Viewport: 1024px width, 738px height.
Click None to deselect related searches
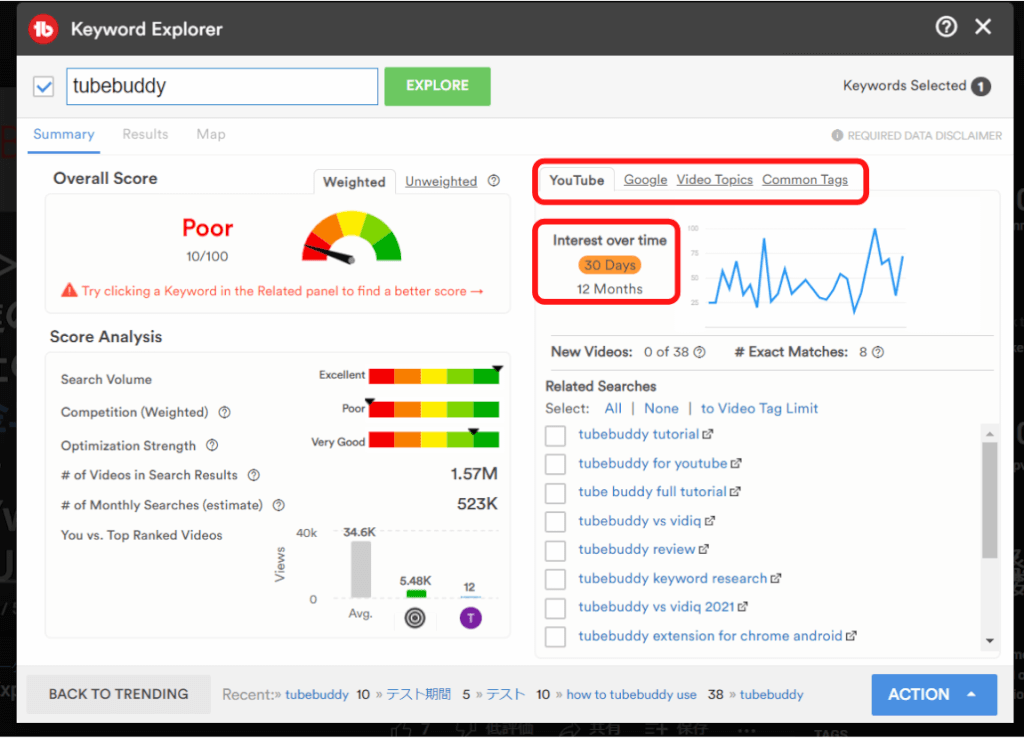(661, 408)
